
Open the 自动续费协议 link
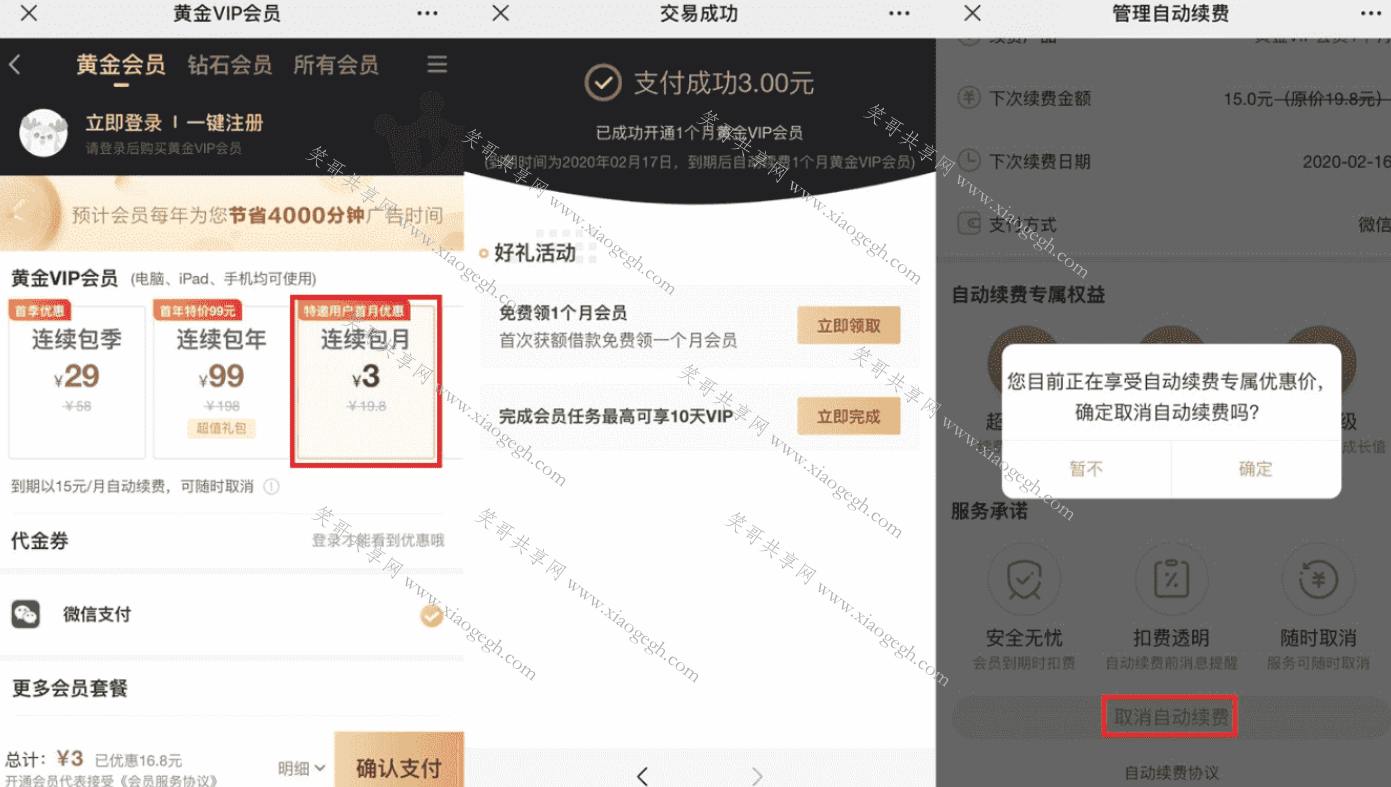pyautogui.click(x=1171, y=773)
